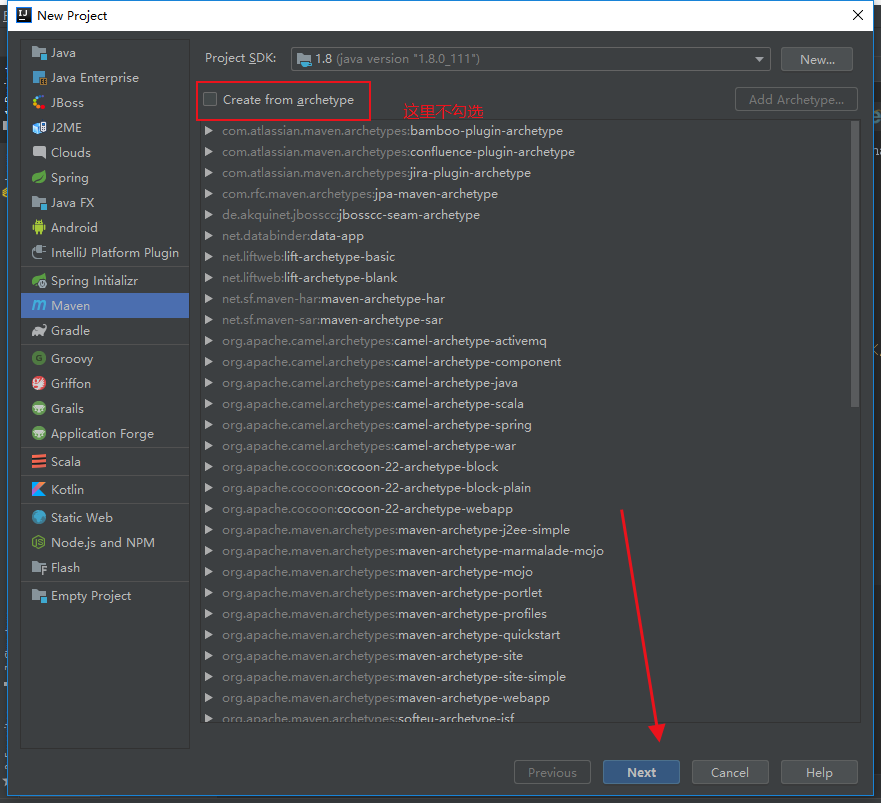Click the Maven 'm' icon
Image resolution: width=881 pixels, height=803 pixels.
[x=39, y=305]
